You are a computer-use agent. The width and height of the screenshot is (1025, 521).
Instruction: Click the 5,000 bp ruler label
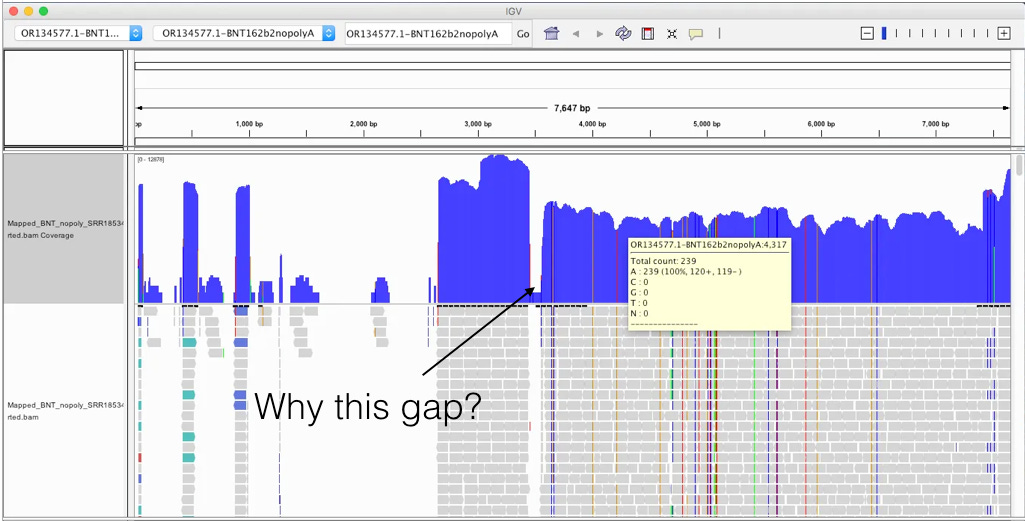pyautogui.click(x=707, y=124)
